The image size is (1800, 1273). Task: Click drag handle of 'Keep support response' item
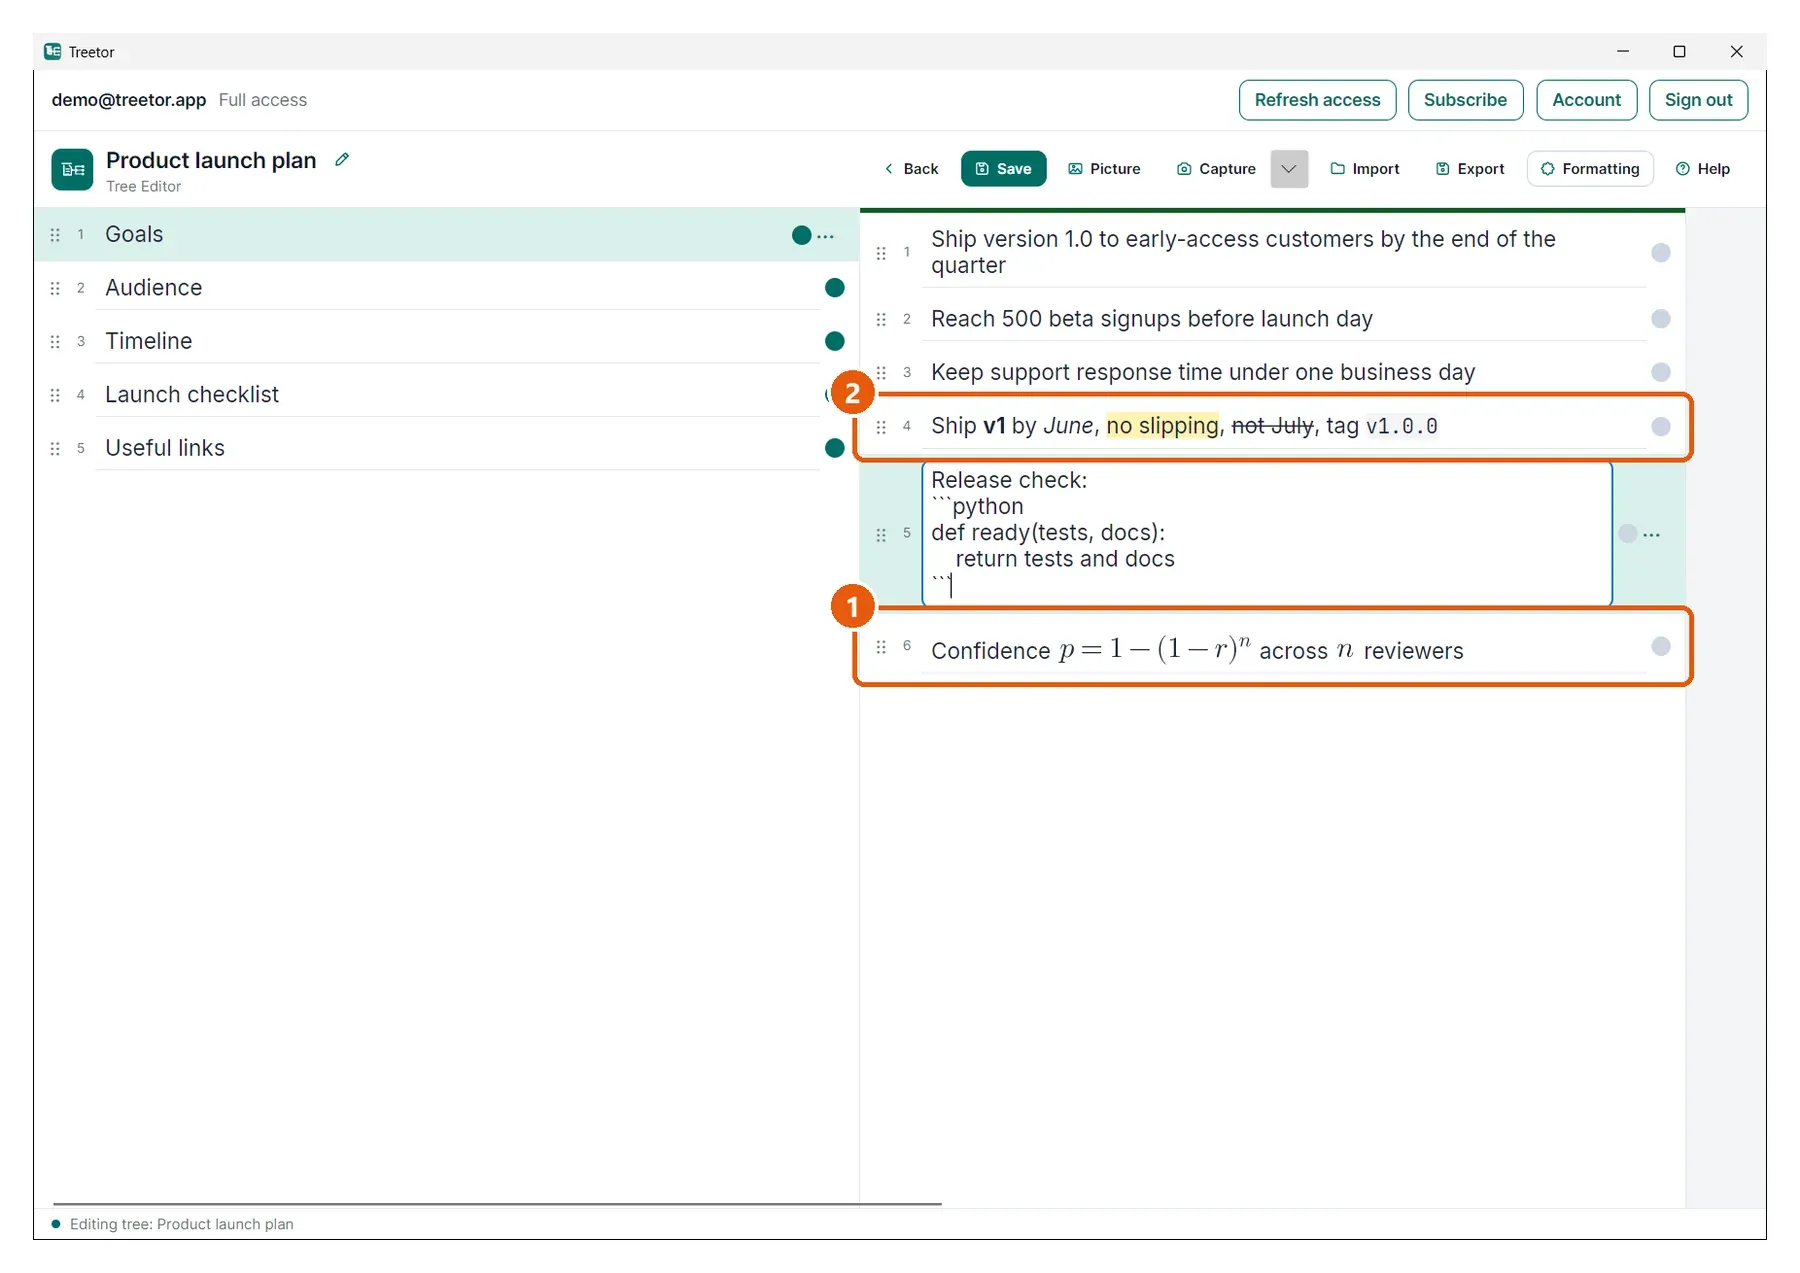881,373
